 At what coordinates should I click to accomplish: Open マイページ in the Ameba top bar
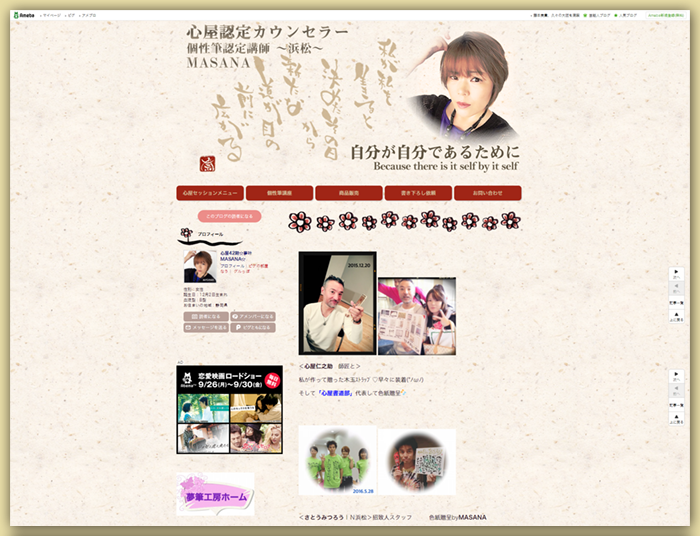[x=52, y=15]
